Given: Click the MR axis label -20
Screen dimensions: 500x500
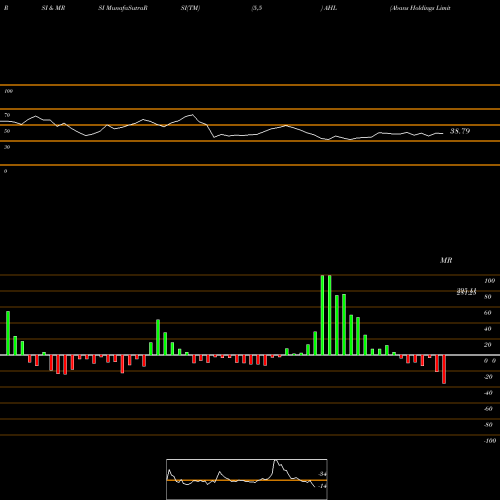Looking at the screenshot, I should [x=488, y=377].
